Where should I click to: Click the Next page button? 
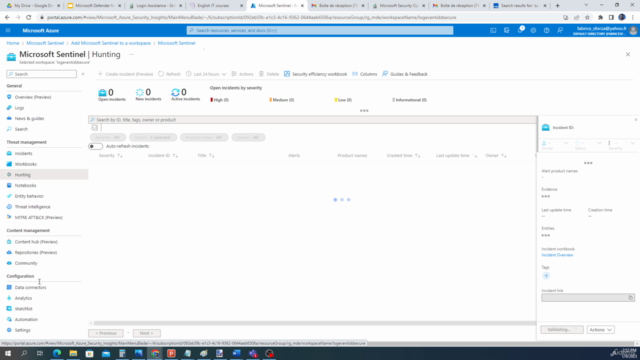147,333
